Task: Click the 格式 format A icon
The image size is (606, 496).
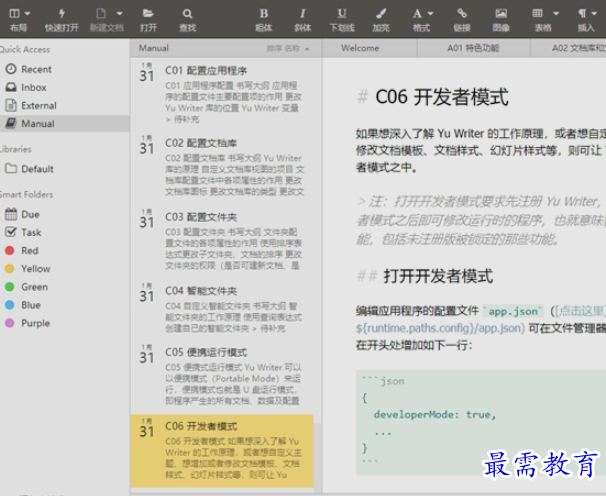Action: (x=417, y=14)
